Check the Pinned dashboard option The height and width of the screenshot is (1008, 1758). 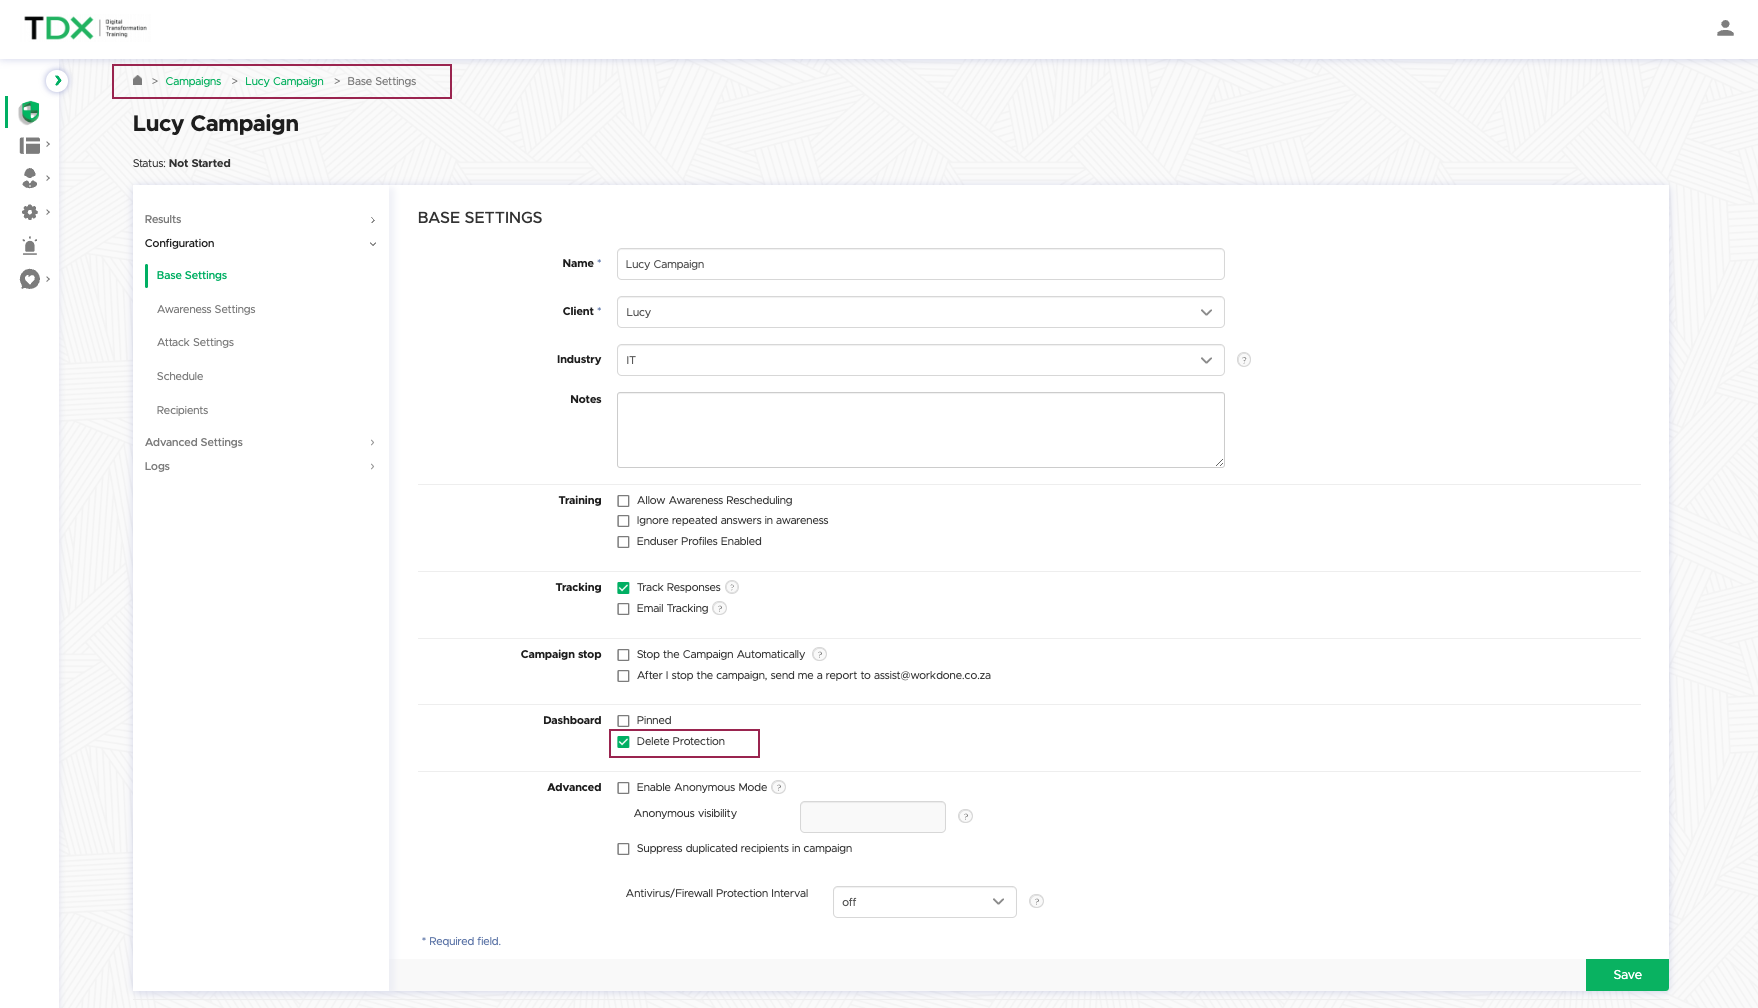click(x=623, y=721)
